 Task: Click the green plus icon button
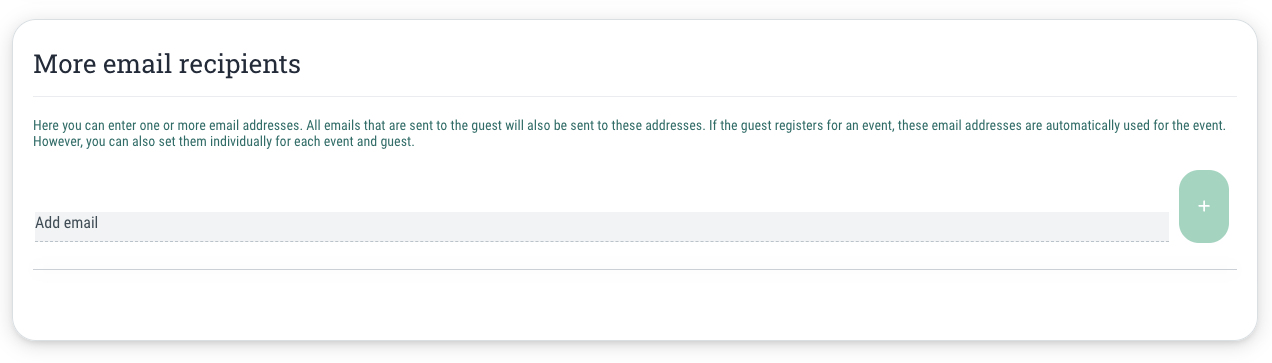pos(1203,206)
